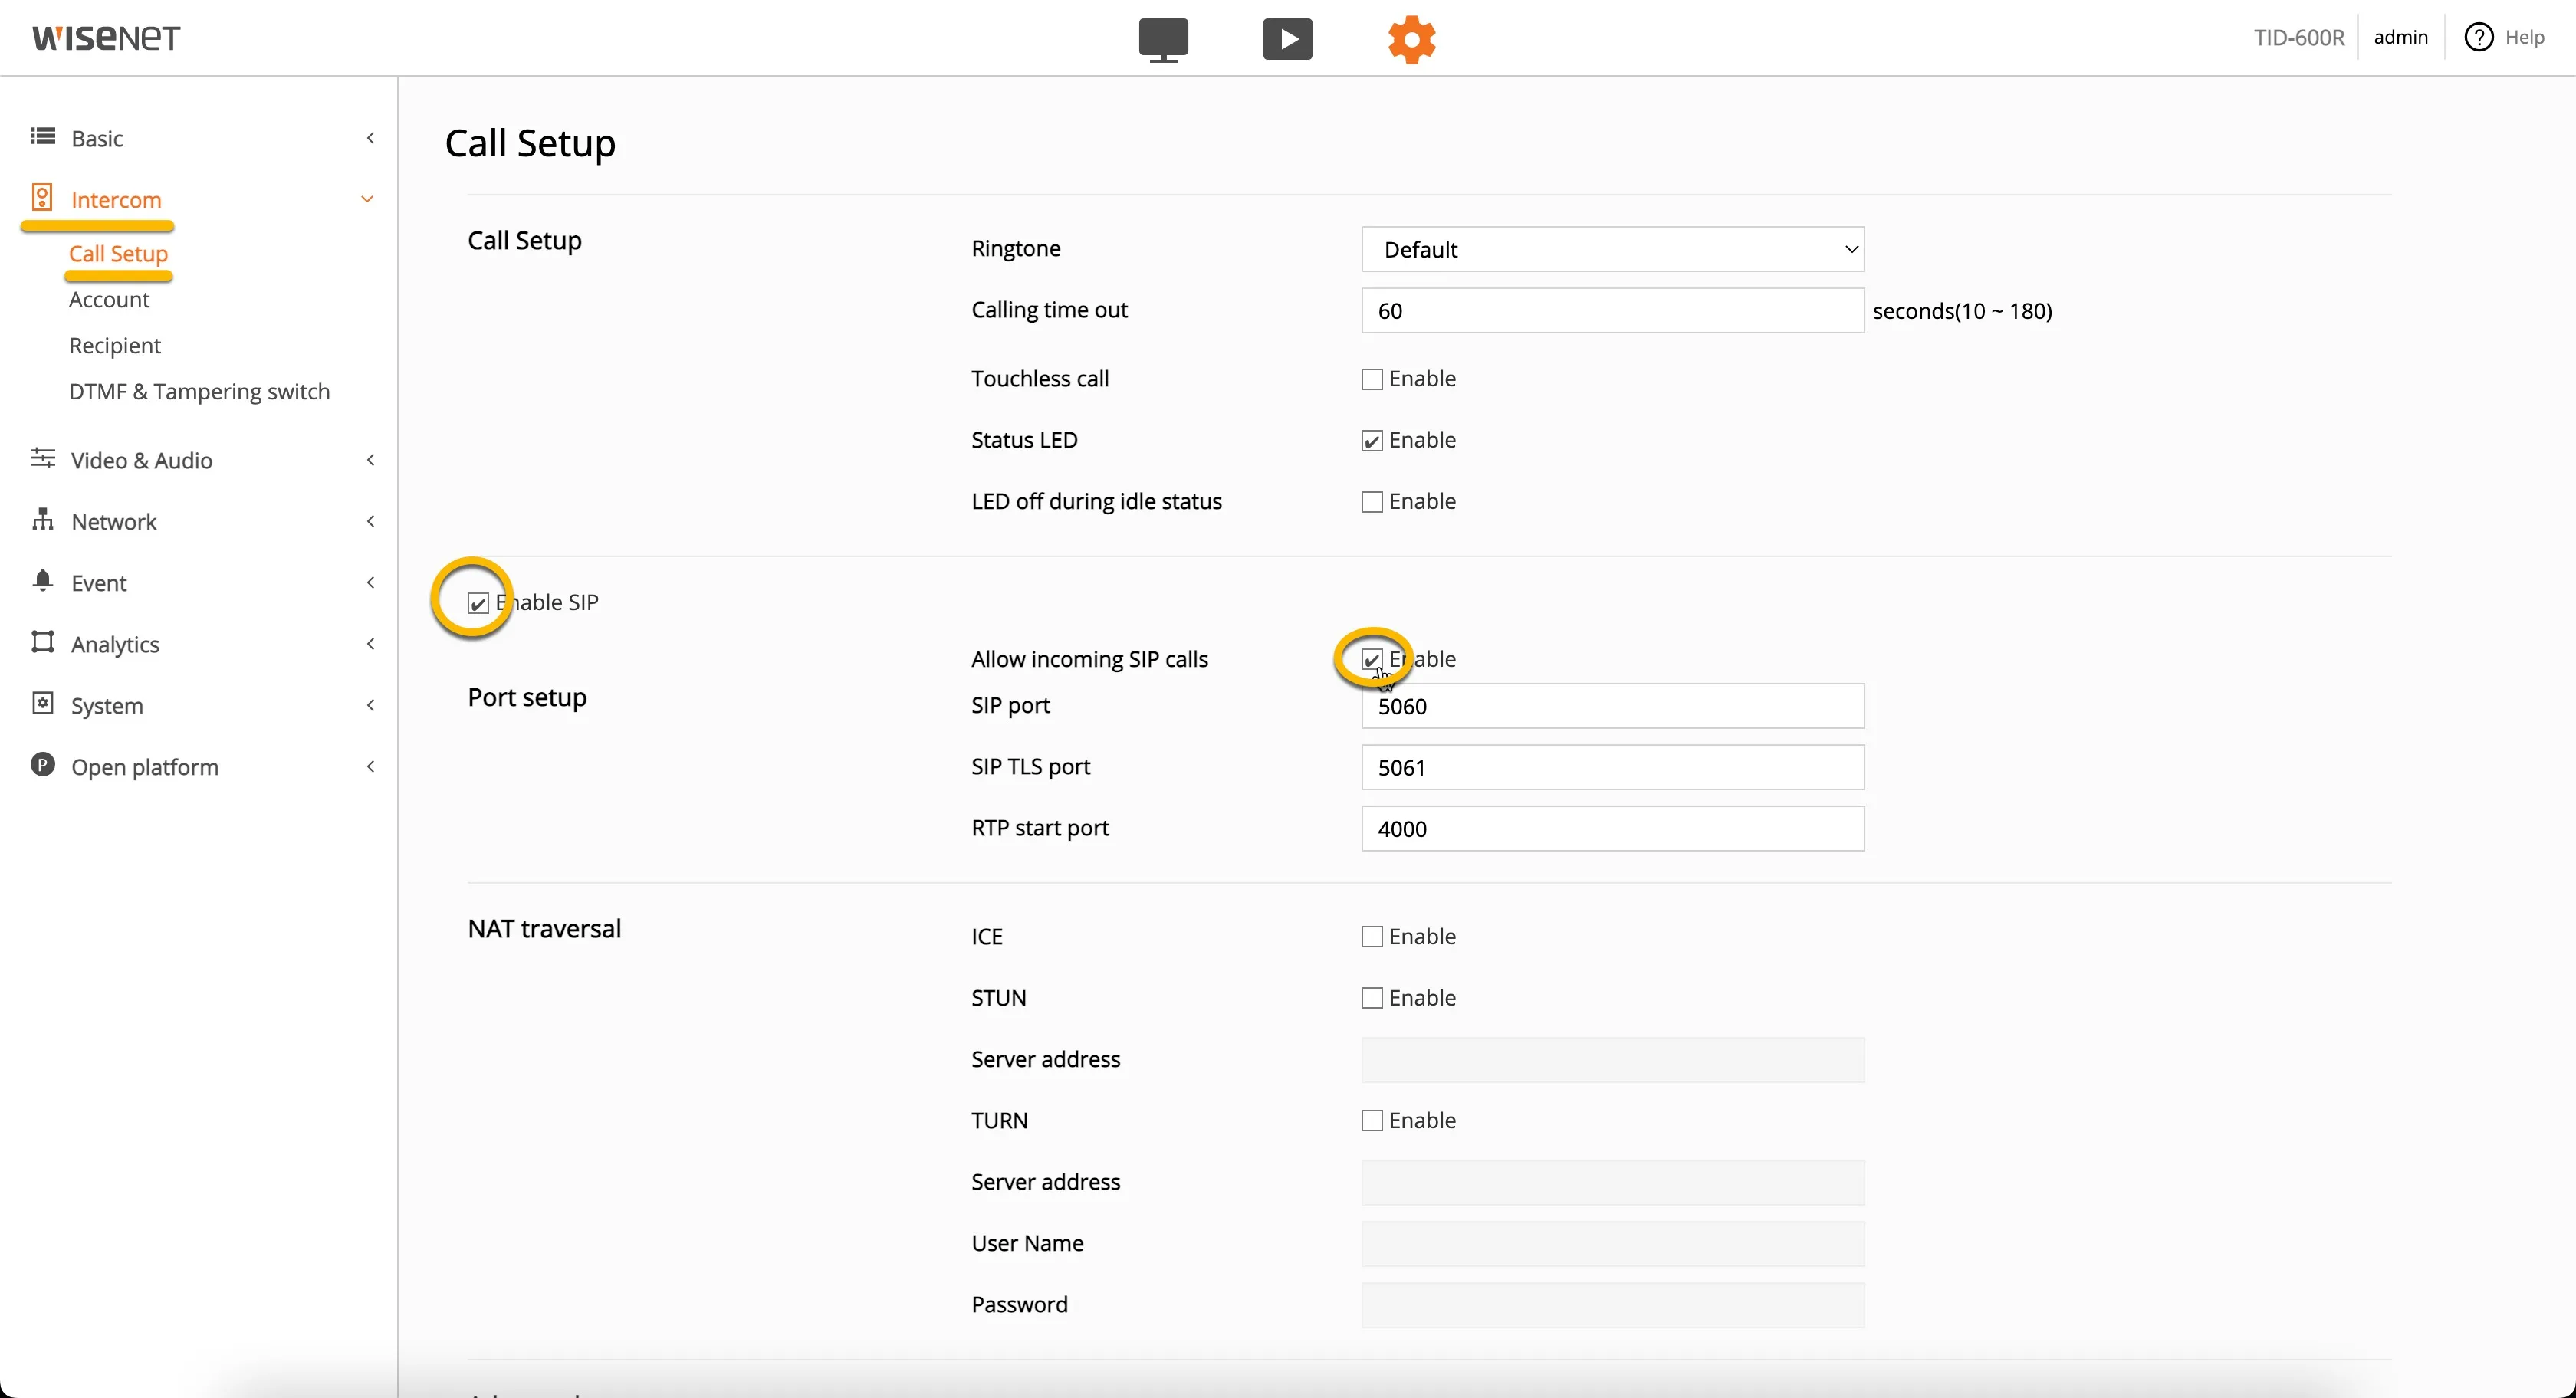
Task: Expand the System menu chevron
Action: [x=370, y=705]
